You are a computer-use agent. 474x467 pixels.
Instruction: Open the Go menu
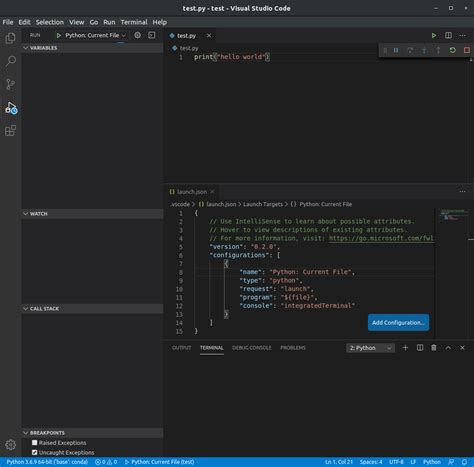point(94,22)
